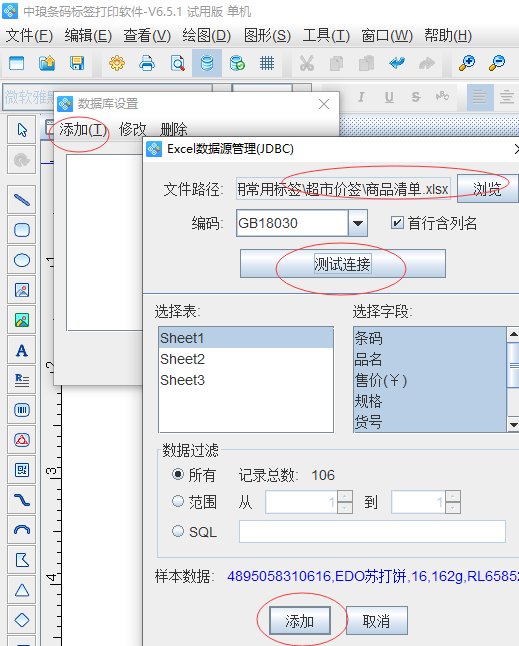
Task: Click the cut scissors icon
Action: click(x=306, y=63)
